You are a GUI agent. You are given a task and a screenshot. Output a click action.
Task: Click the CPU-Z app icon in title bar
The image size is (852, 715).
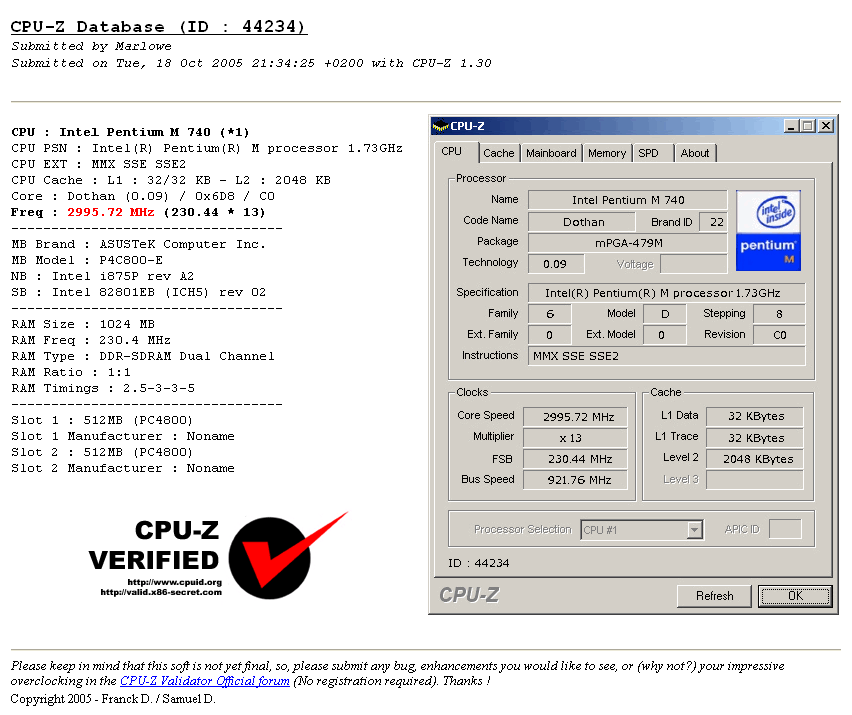point(440,126)
